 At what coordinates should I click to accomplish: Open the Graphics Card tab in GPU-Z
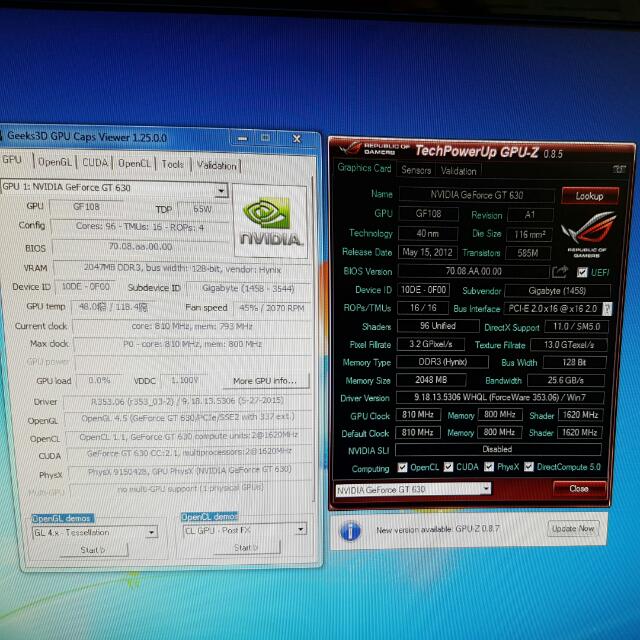pos(364,168)
